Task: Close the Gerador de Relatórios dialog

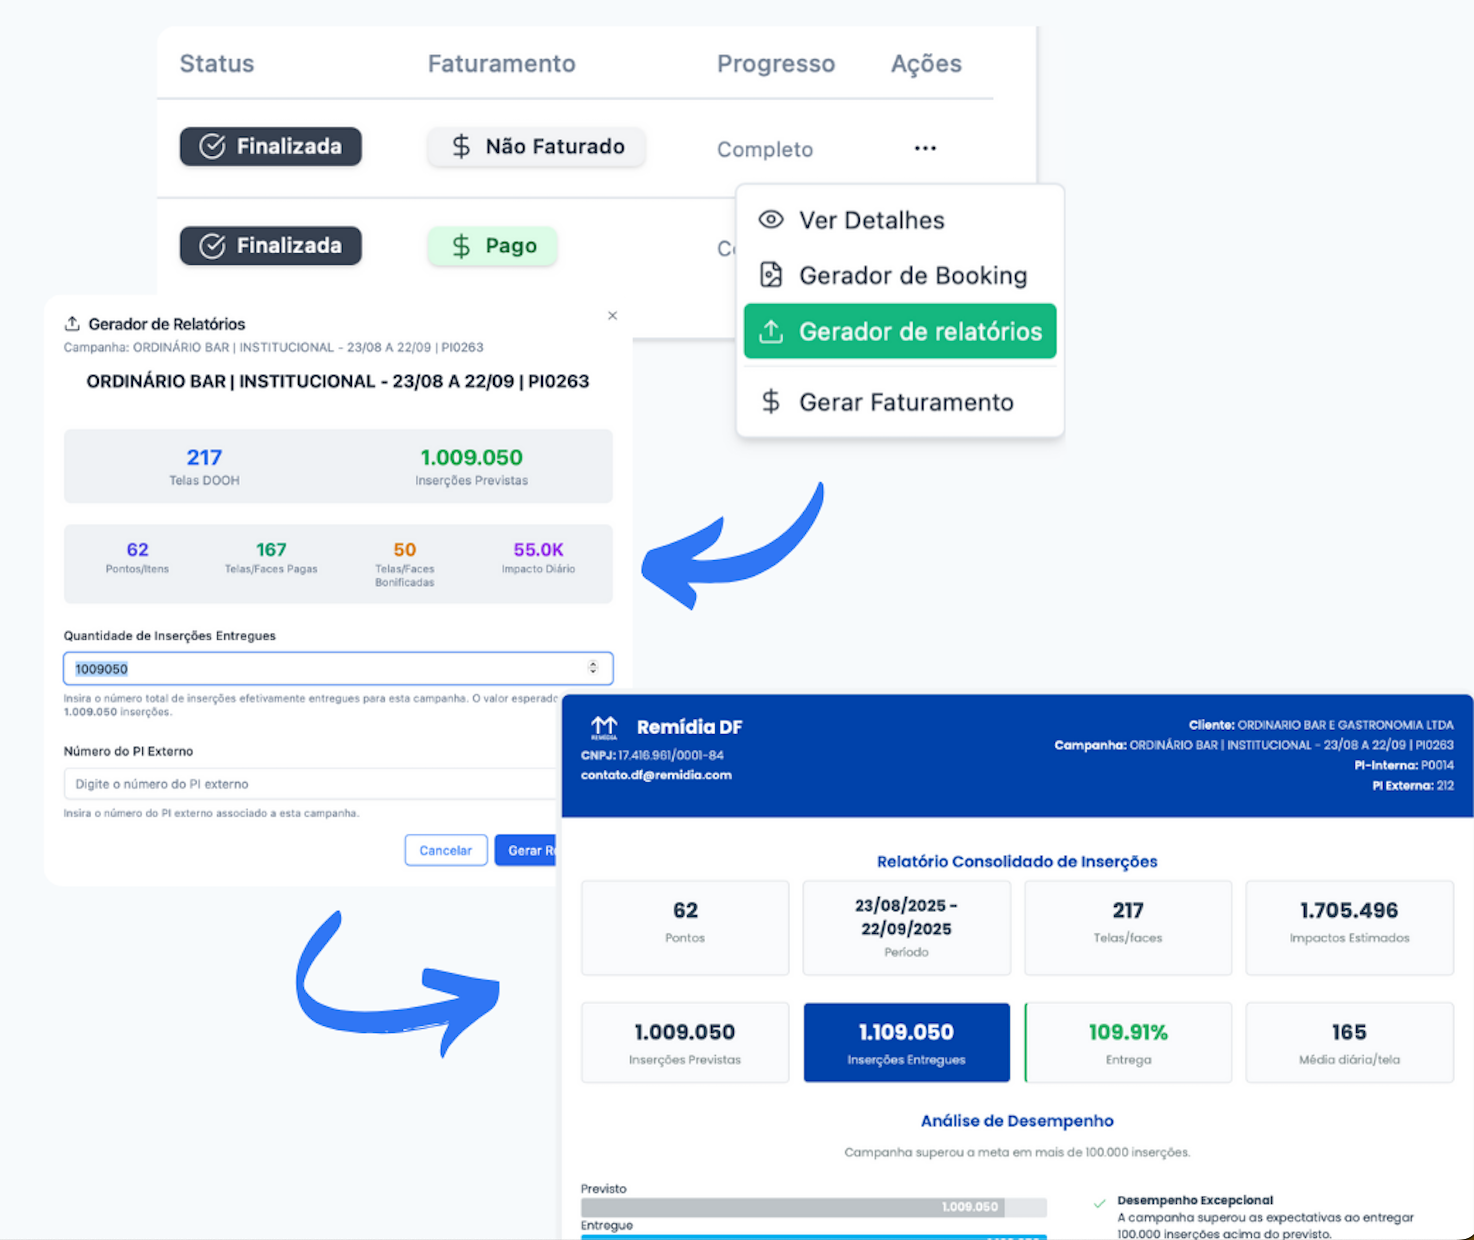Action: [612, 316]
